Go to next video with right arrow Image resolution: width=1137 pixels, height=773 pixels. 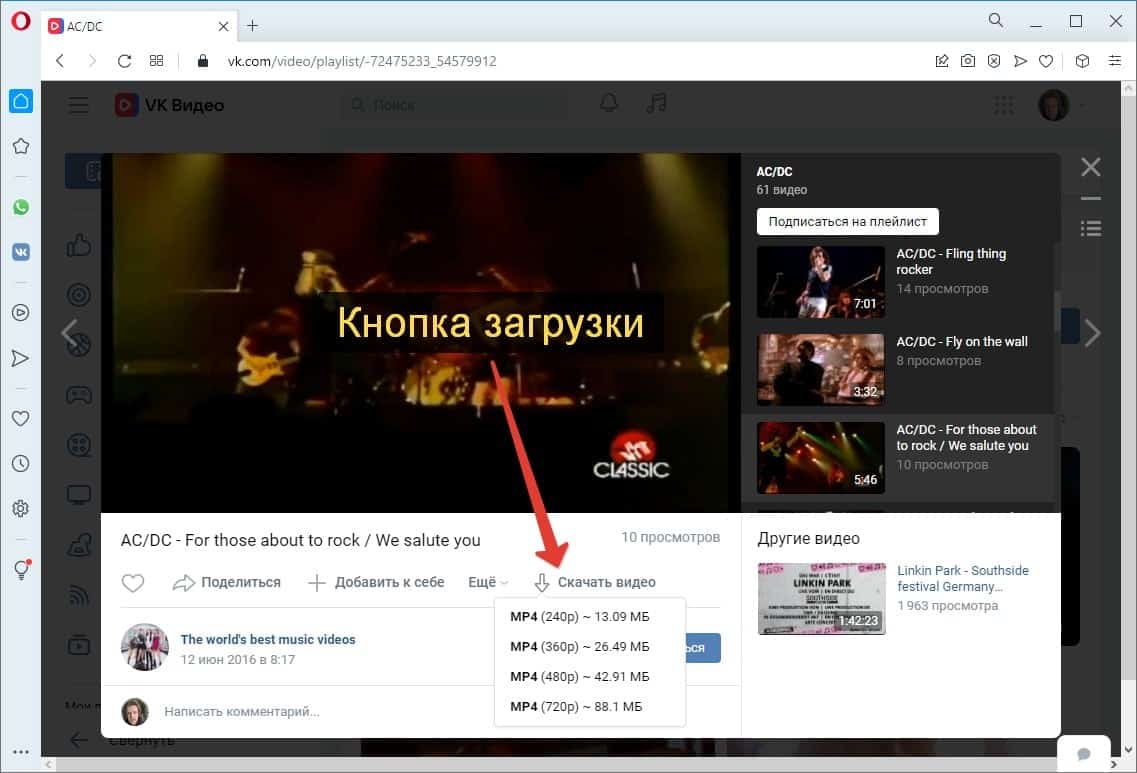point(1092,333)
